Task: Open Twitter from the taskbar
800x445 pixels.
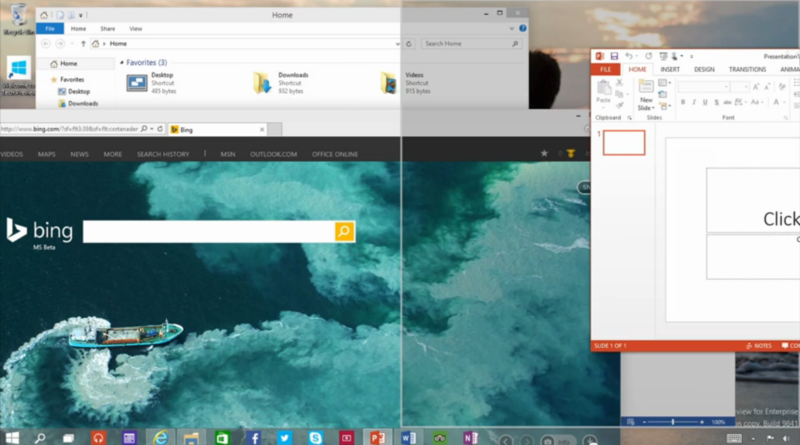Action: 284,438
